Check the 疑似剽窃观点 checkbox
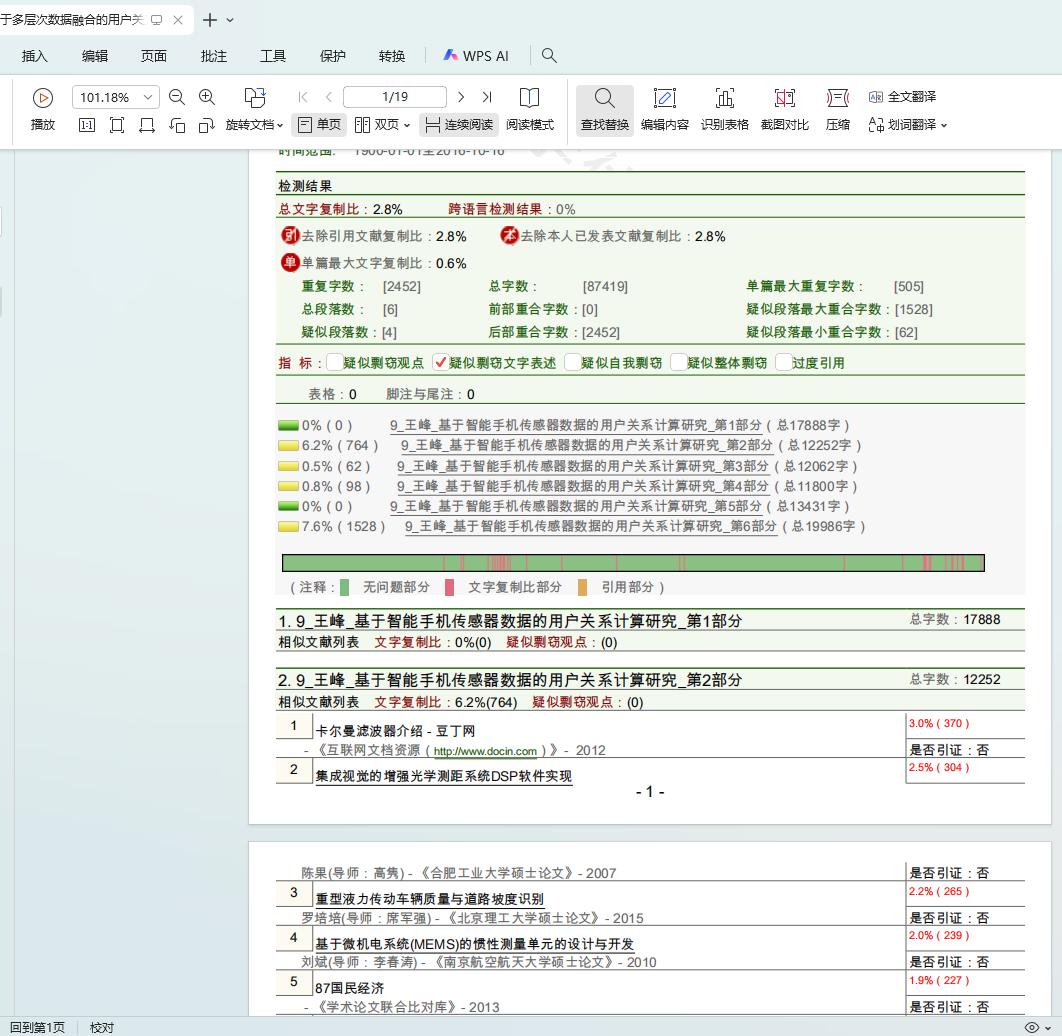Image resolution: width=1062 pixels, height=1036 pixels. coord(334,362)
